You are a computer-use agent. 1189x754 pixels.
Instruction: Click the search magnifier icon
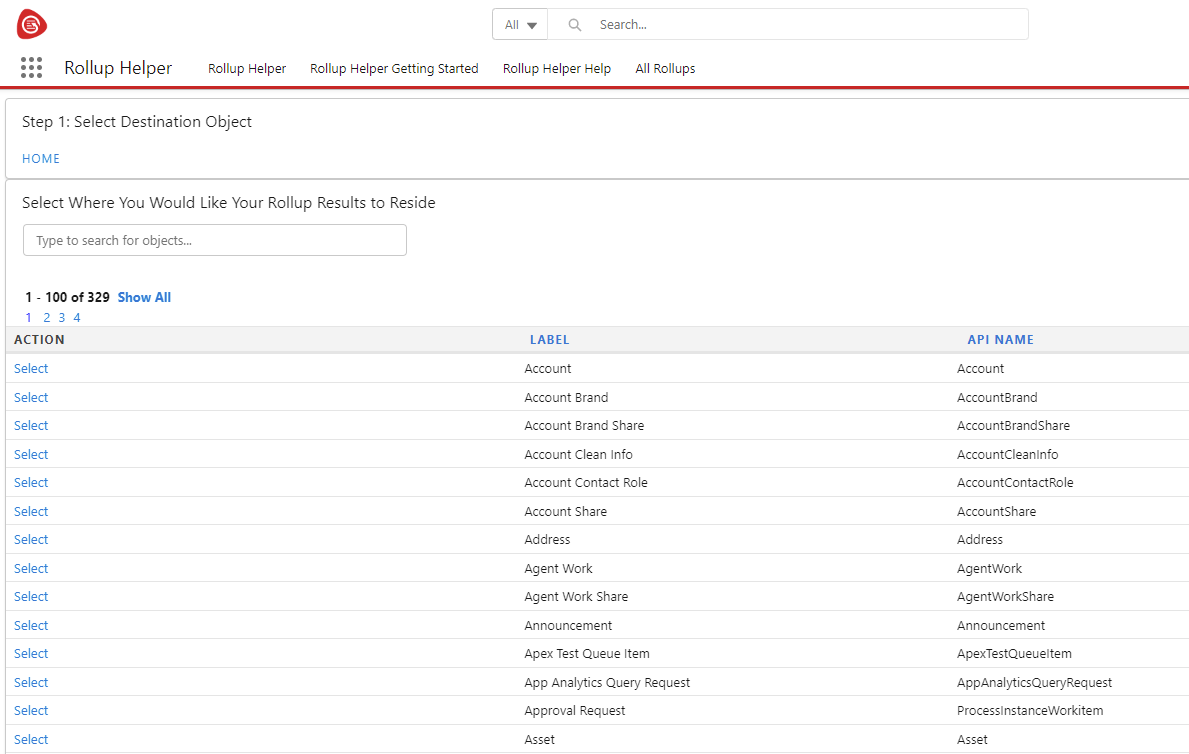[x=575, y=25]
